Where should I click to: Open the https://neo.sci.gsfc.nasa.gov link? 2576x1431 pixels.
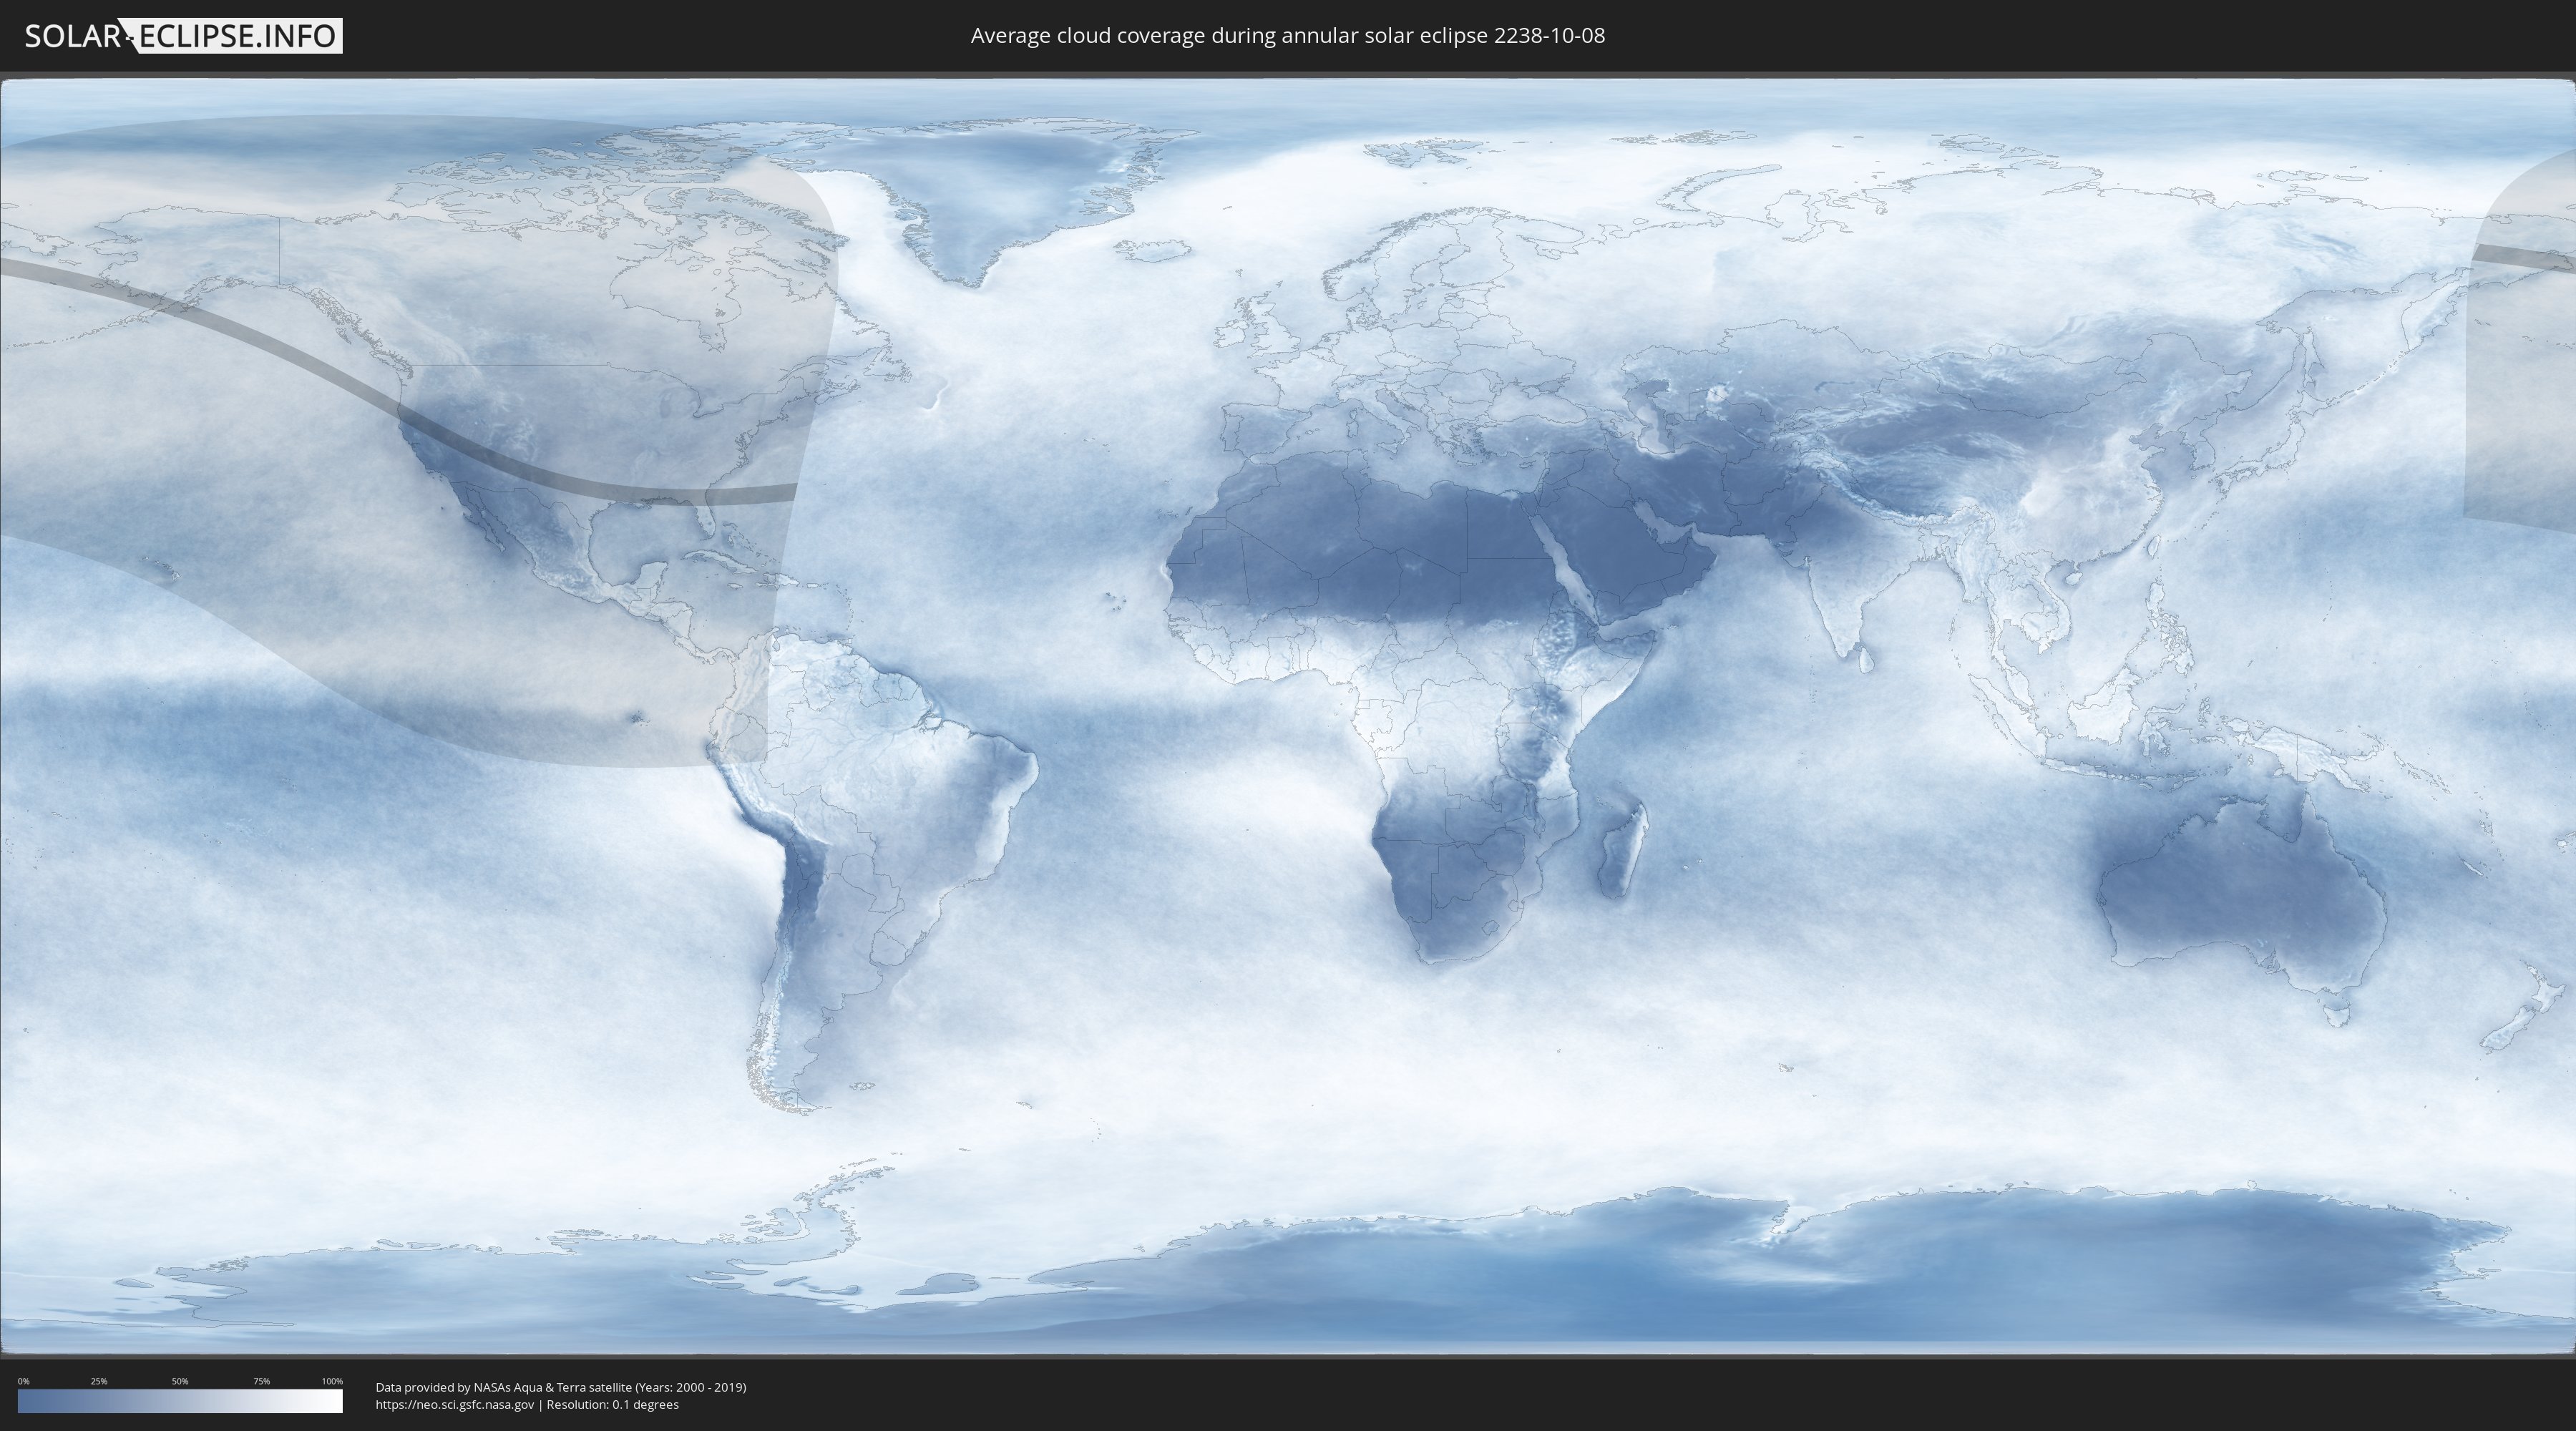click(455, 1405)
